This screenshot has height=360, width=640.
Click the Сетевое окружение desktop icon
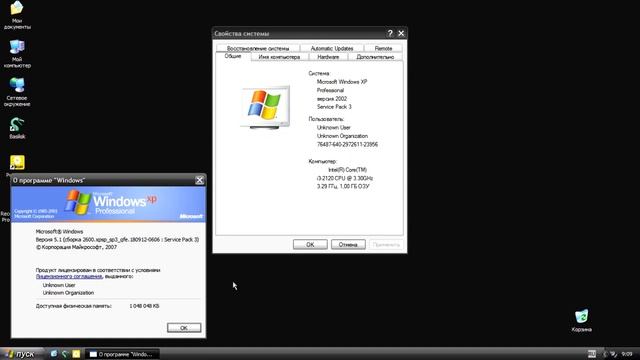point(17,92)
